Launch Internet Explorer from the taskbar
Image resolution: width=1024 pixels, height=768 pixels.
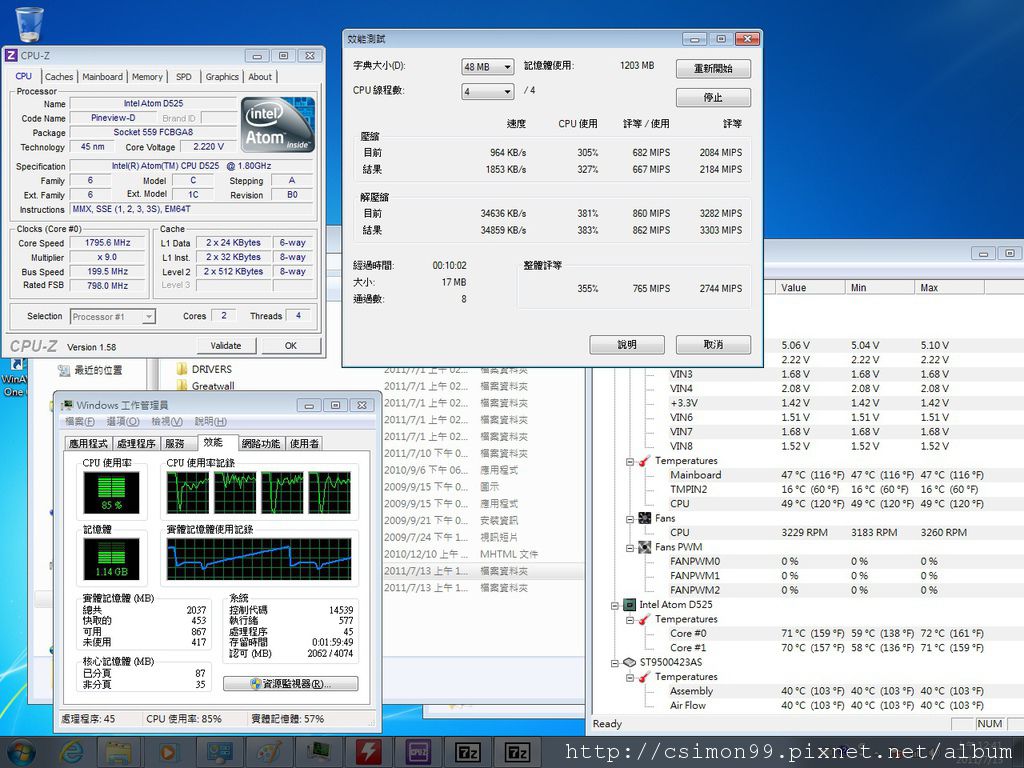click(x=71, y=752)
